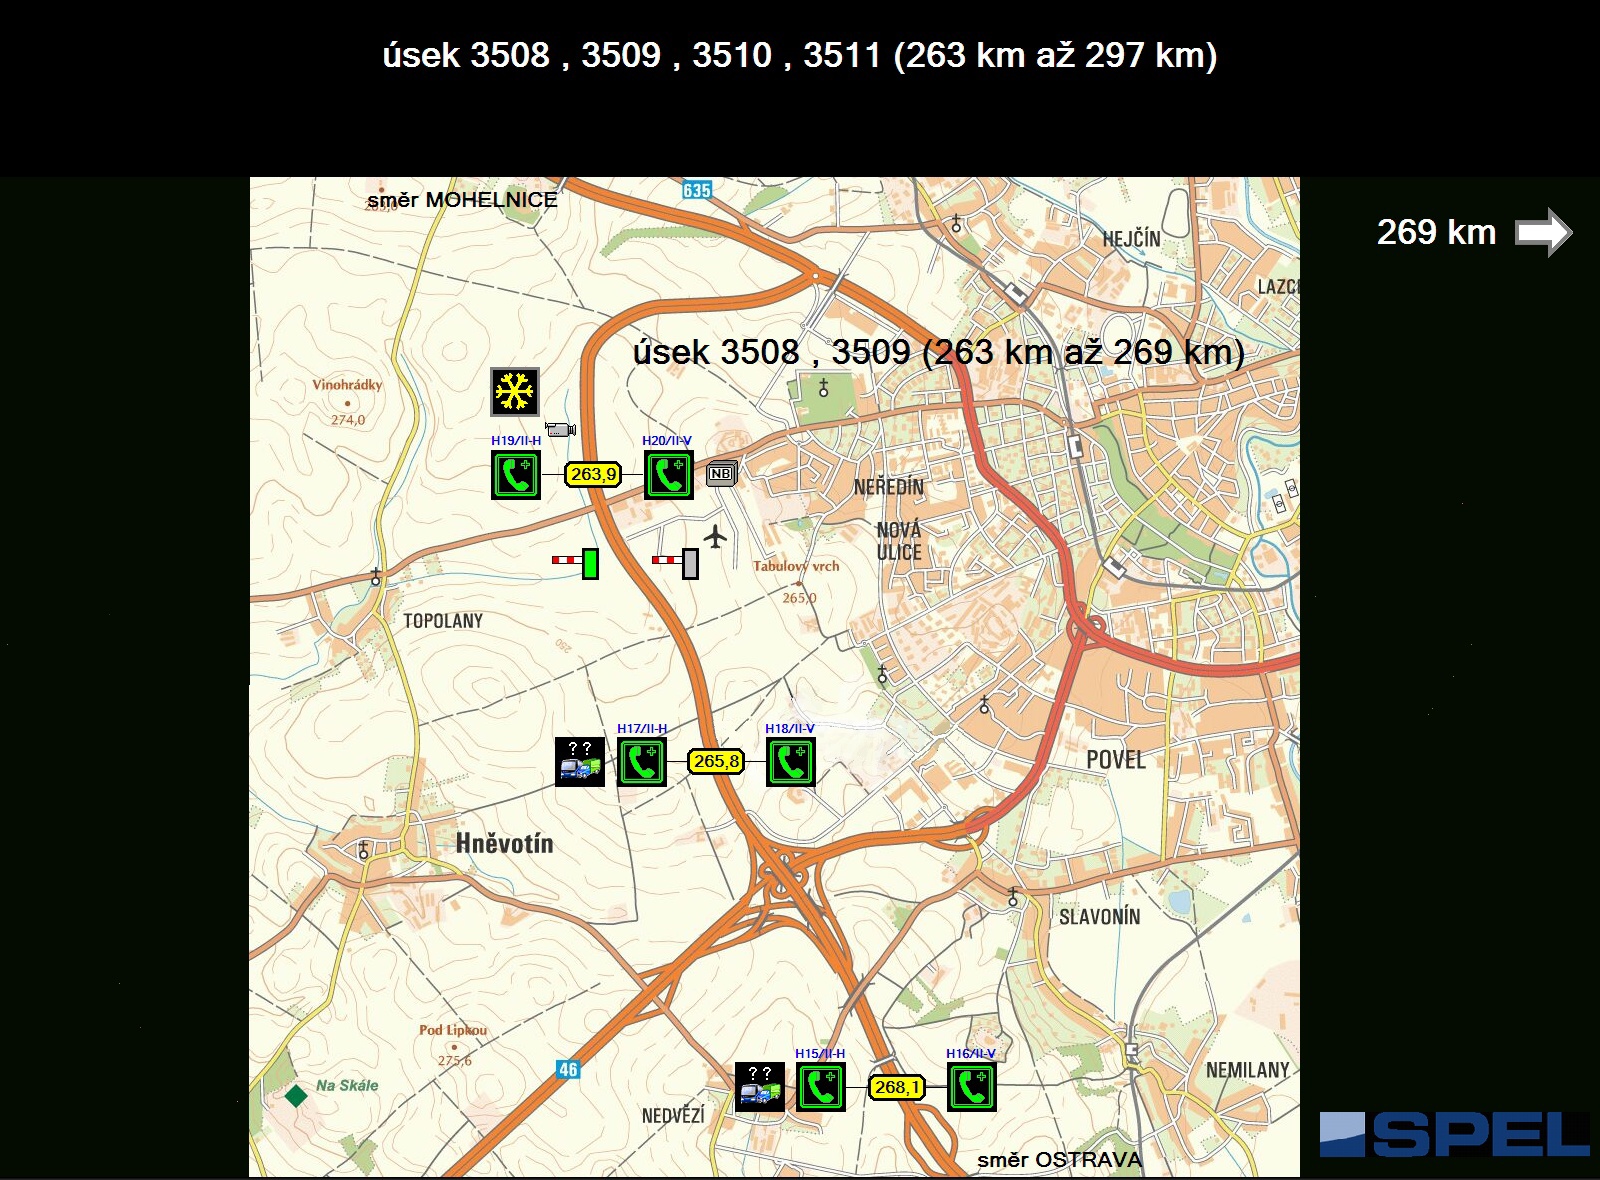Toggle the green barrier gate

coord(577,563)
